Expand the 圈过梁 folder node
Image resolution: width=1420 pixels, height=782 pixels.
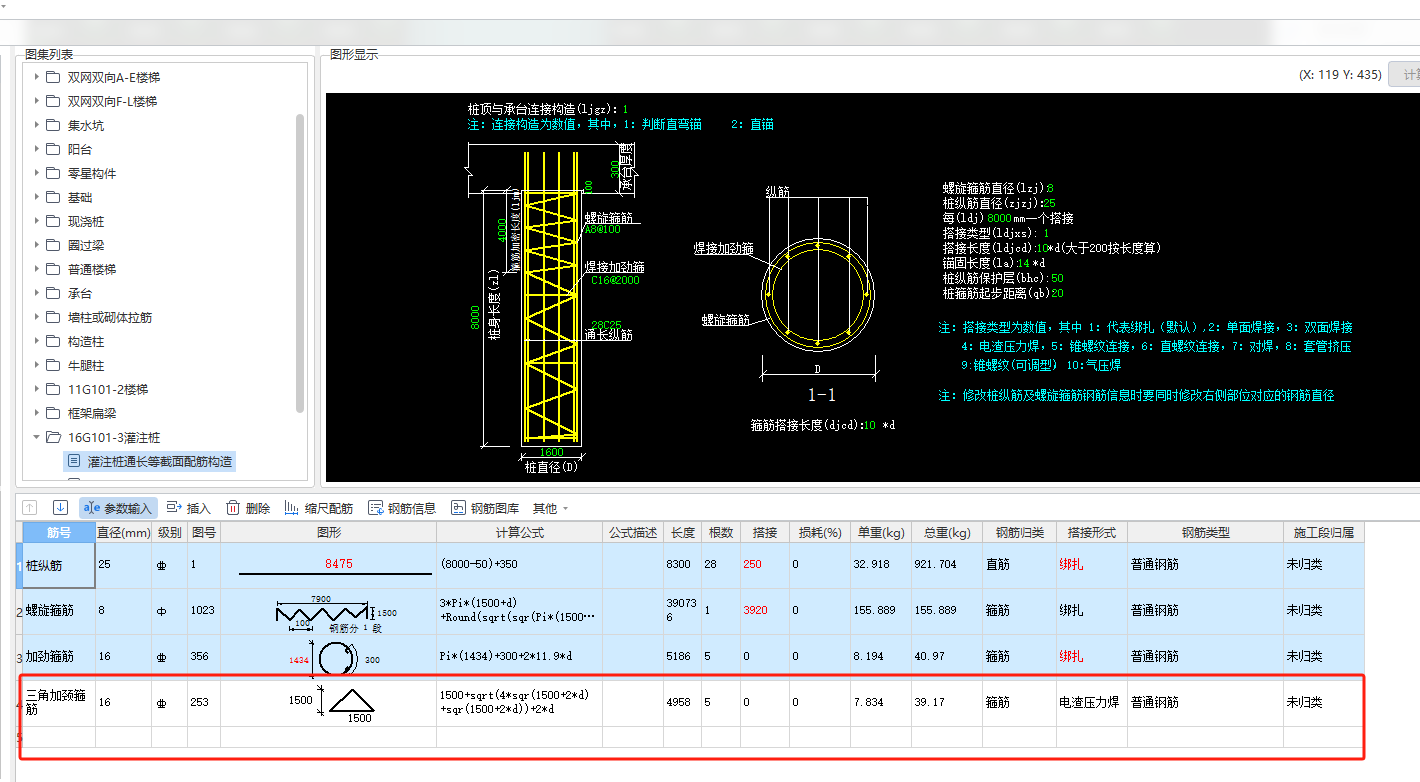point(37,245)
